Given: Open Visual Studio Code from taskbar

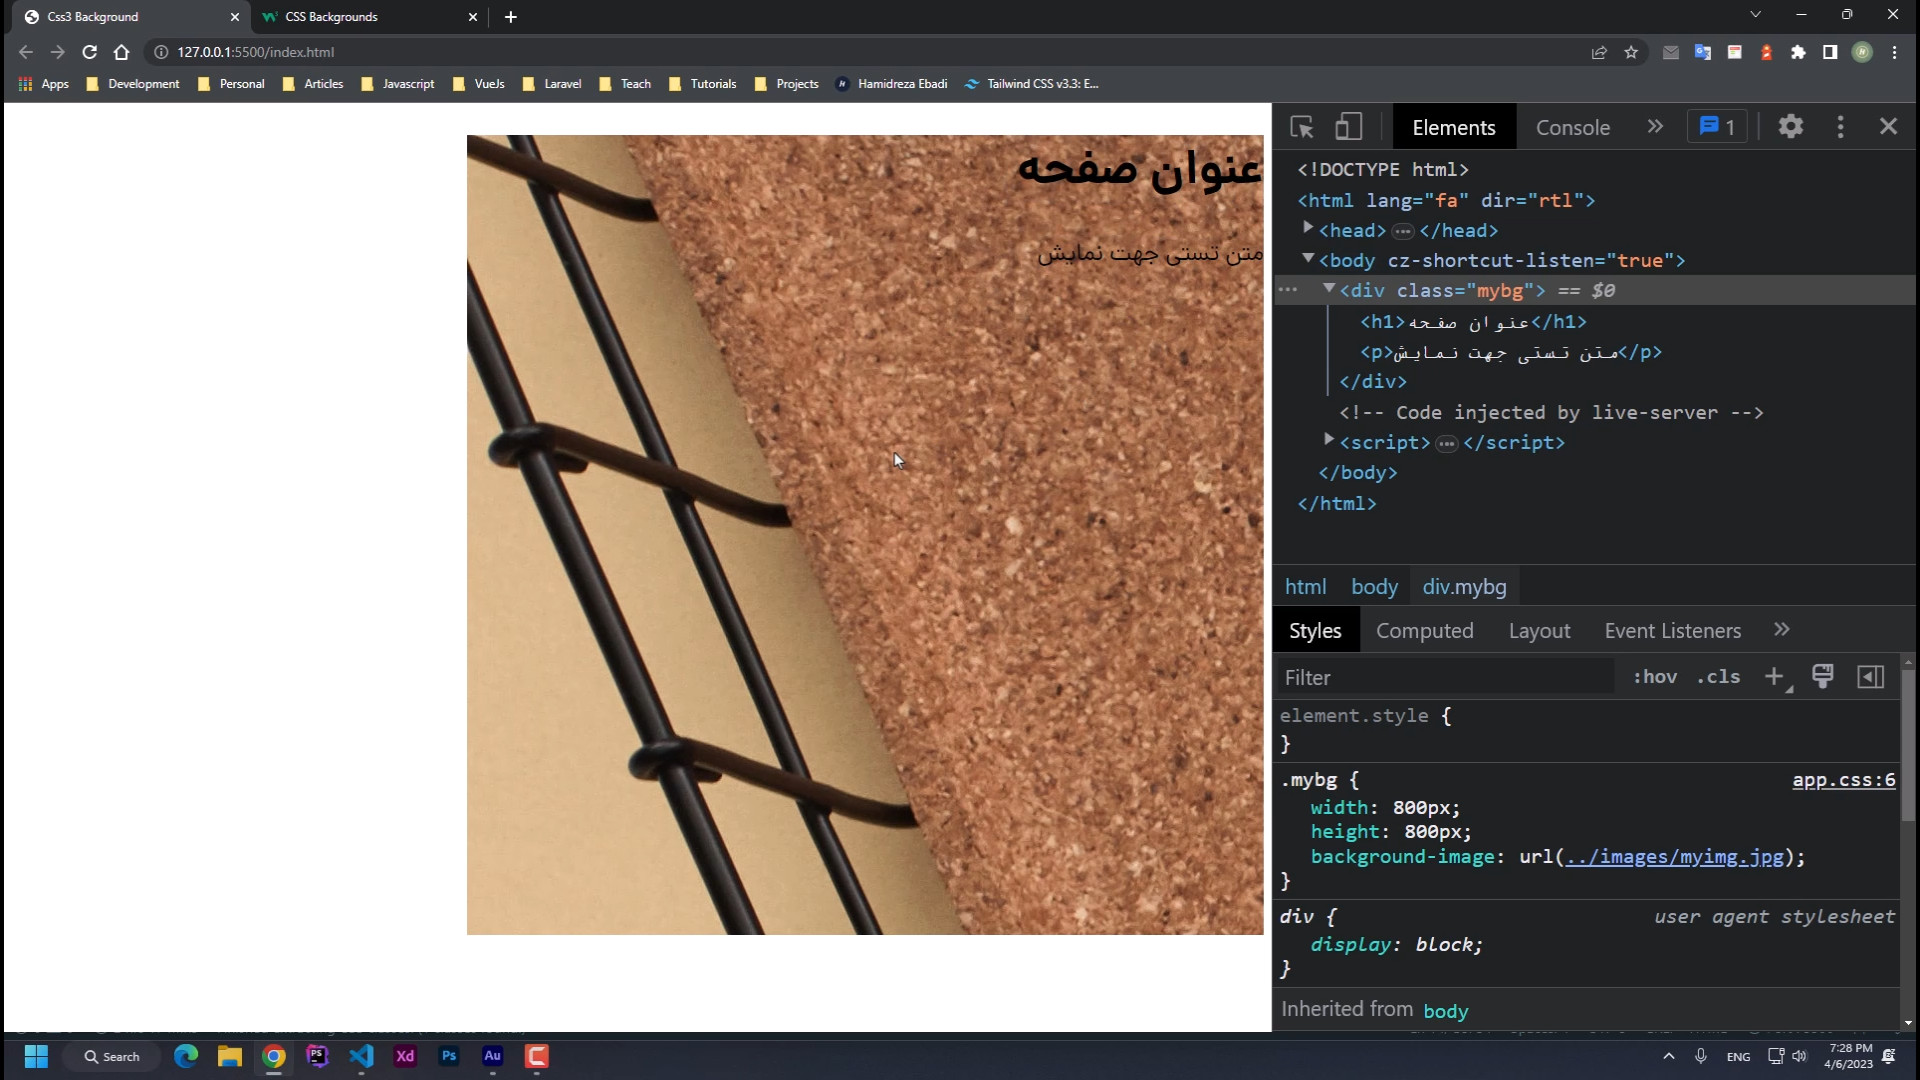Looking at the screenshot, I should (361, 1056).
